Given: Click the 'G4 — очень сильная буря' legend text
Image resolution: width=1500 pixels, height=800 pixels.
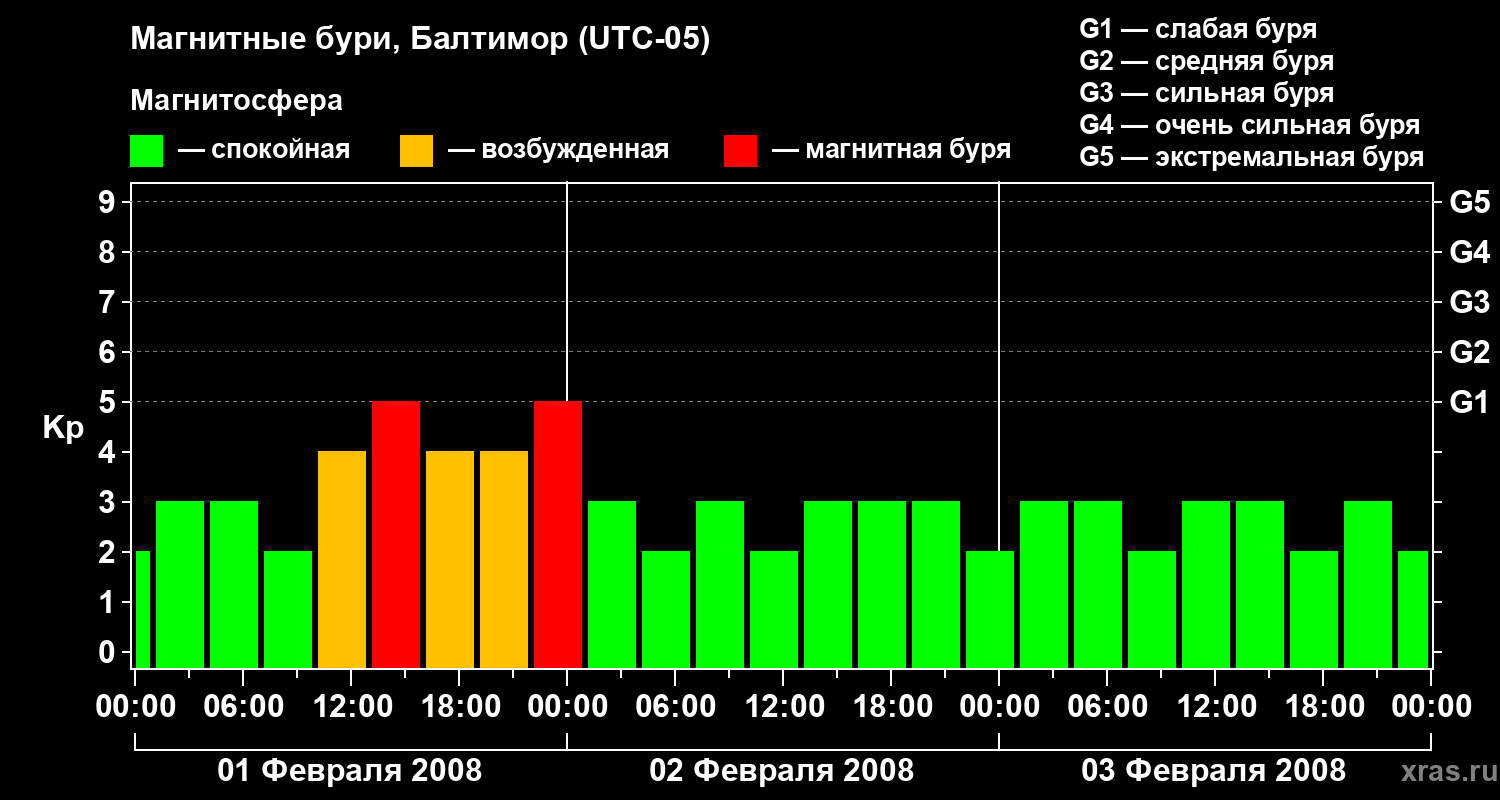Looking at the screenshot, I should coord(1249,125).
